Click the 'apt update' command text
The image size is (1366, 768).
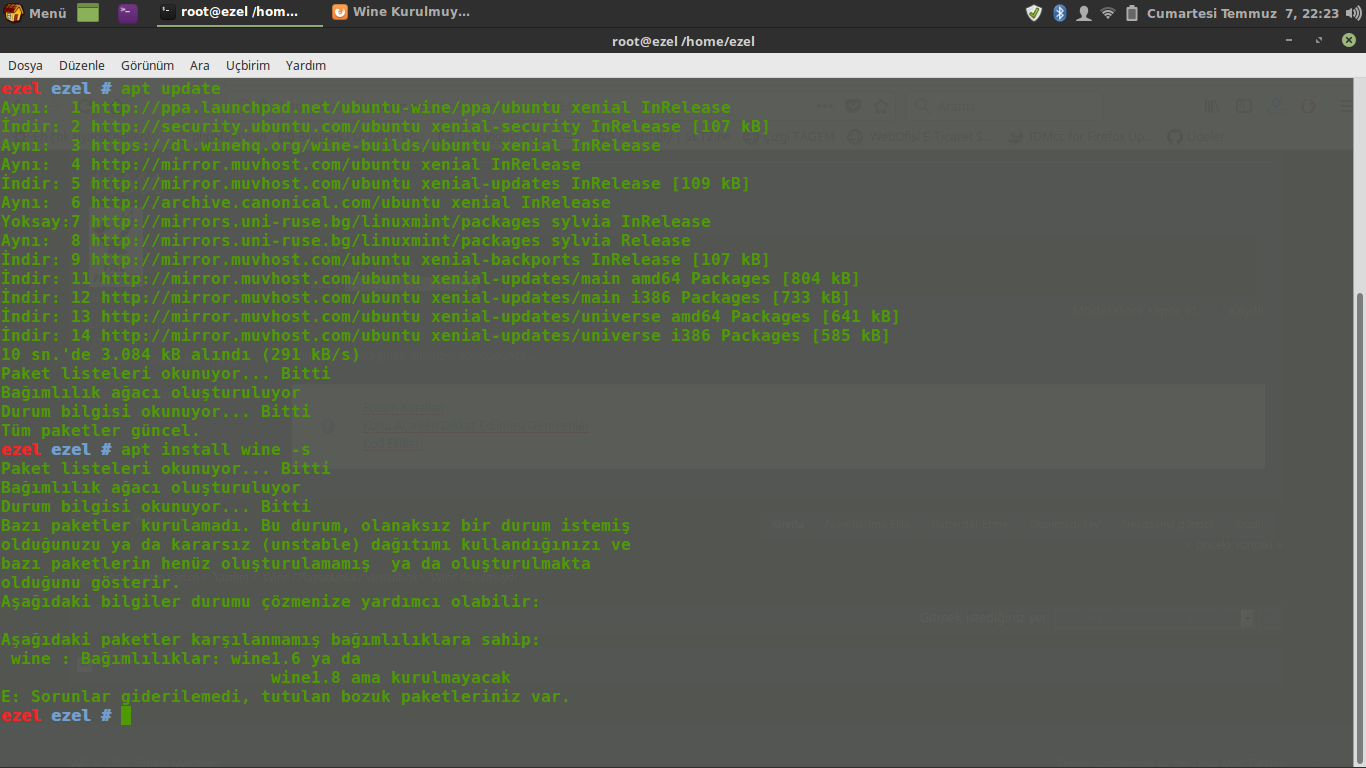[170, 89]
